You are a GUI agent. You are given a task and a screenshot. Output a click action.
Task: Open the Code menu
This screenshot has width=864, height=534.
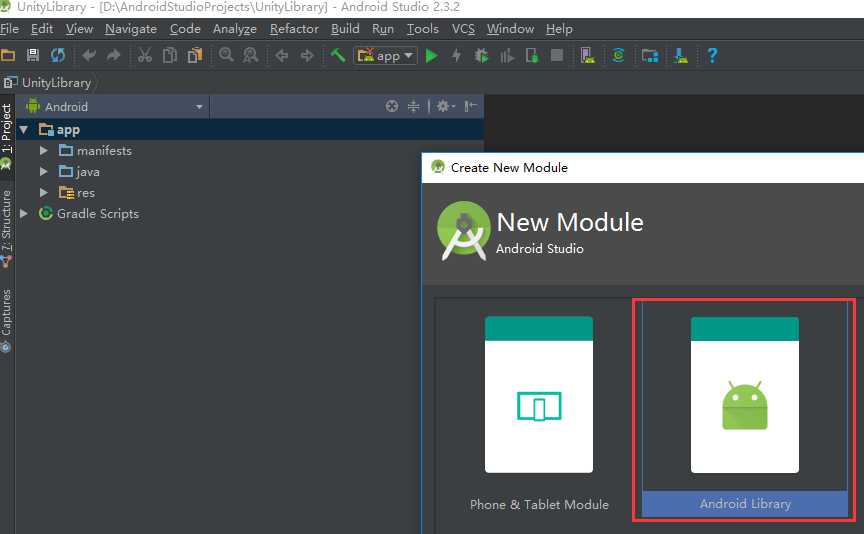tap(185, 29)
